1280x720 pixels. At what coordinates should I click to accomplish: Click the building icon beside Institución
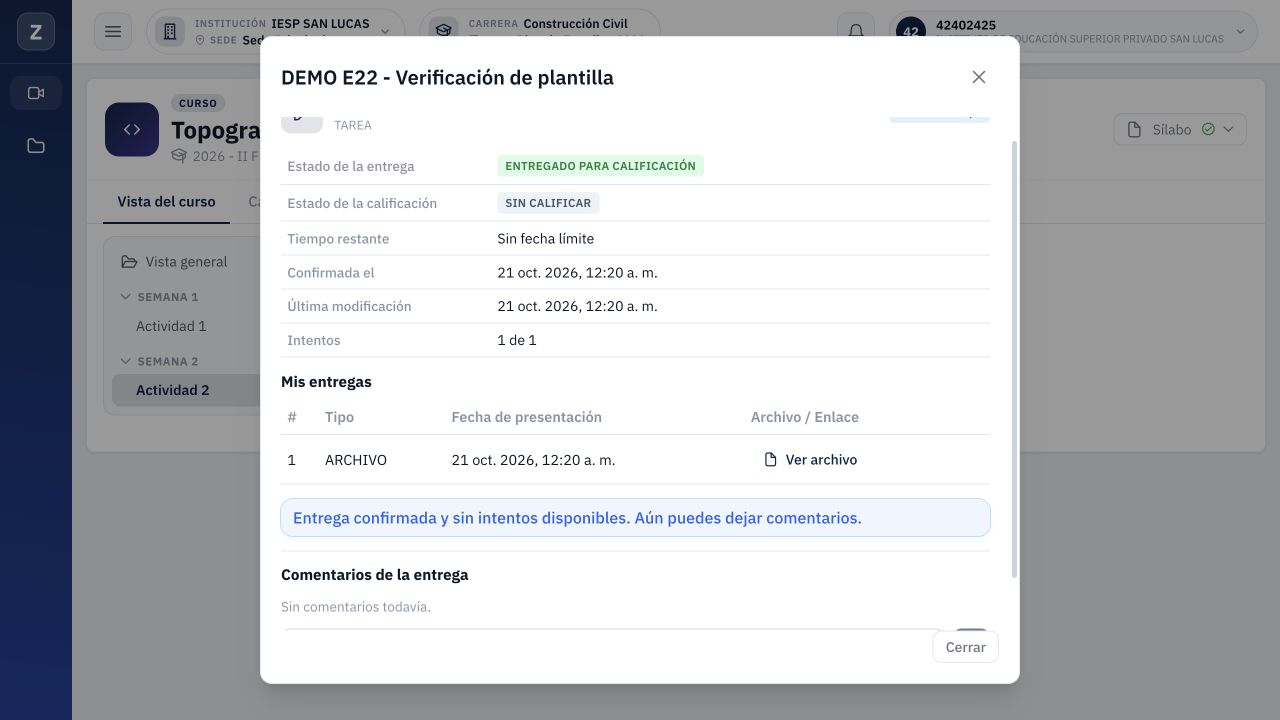169,32
